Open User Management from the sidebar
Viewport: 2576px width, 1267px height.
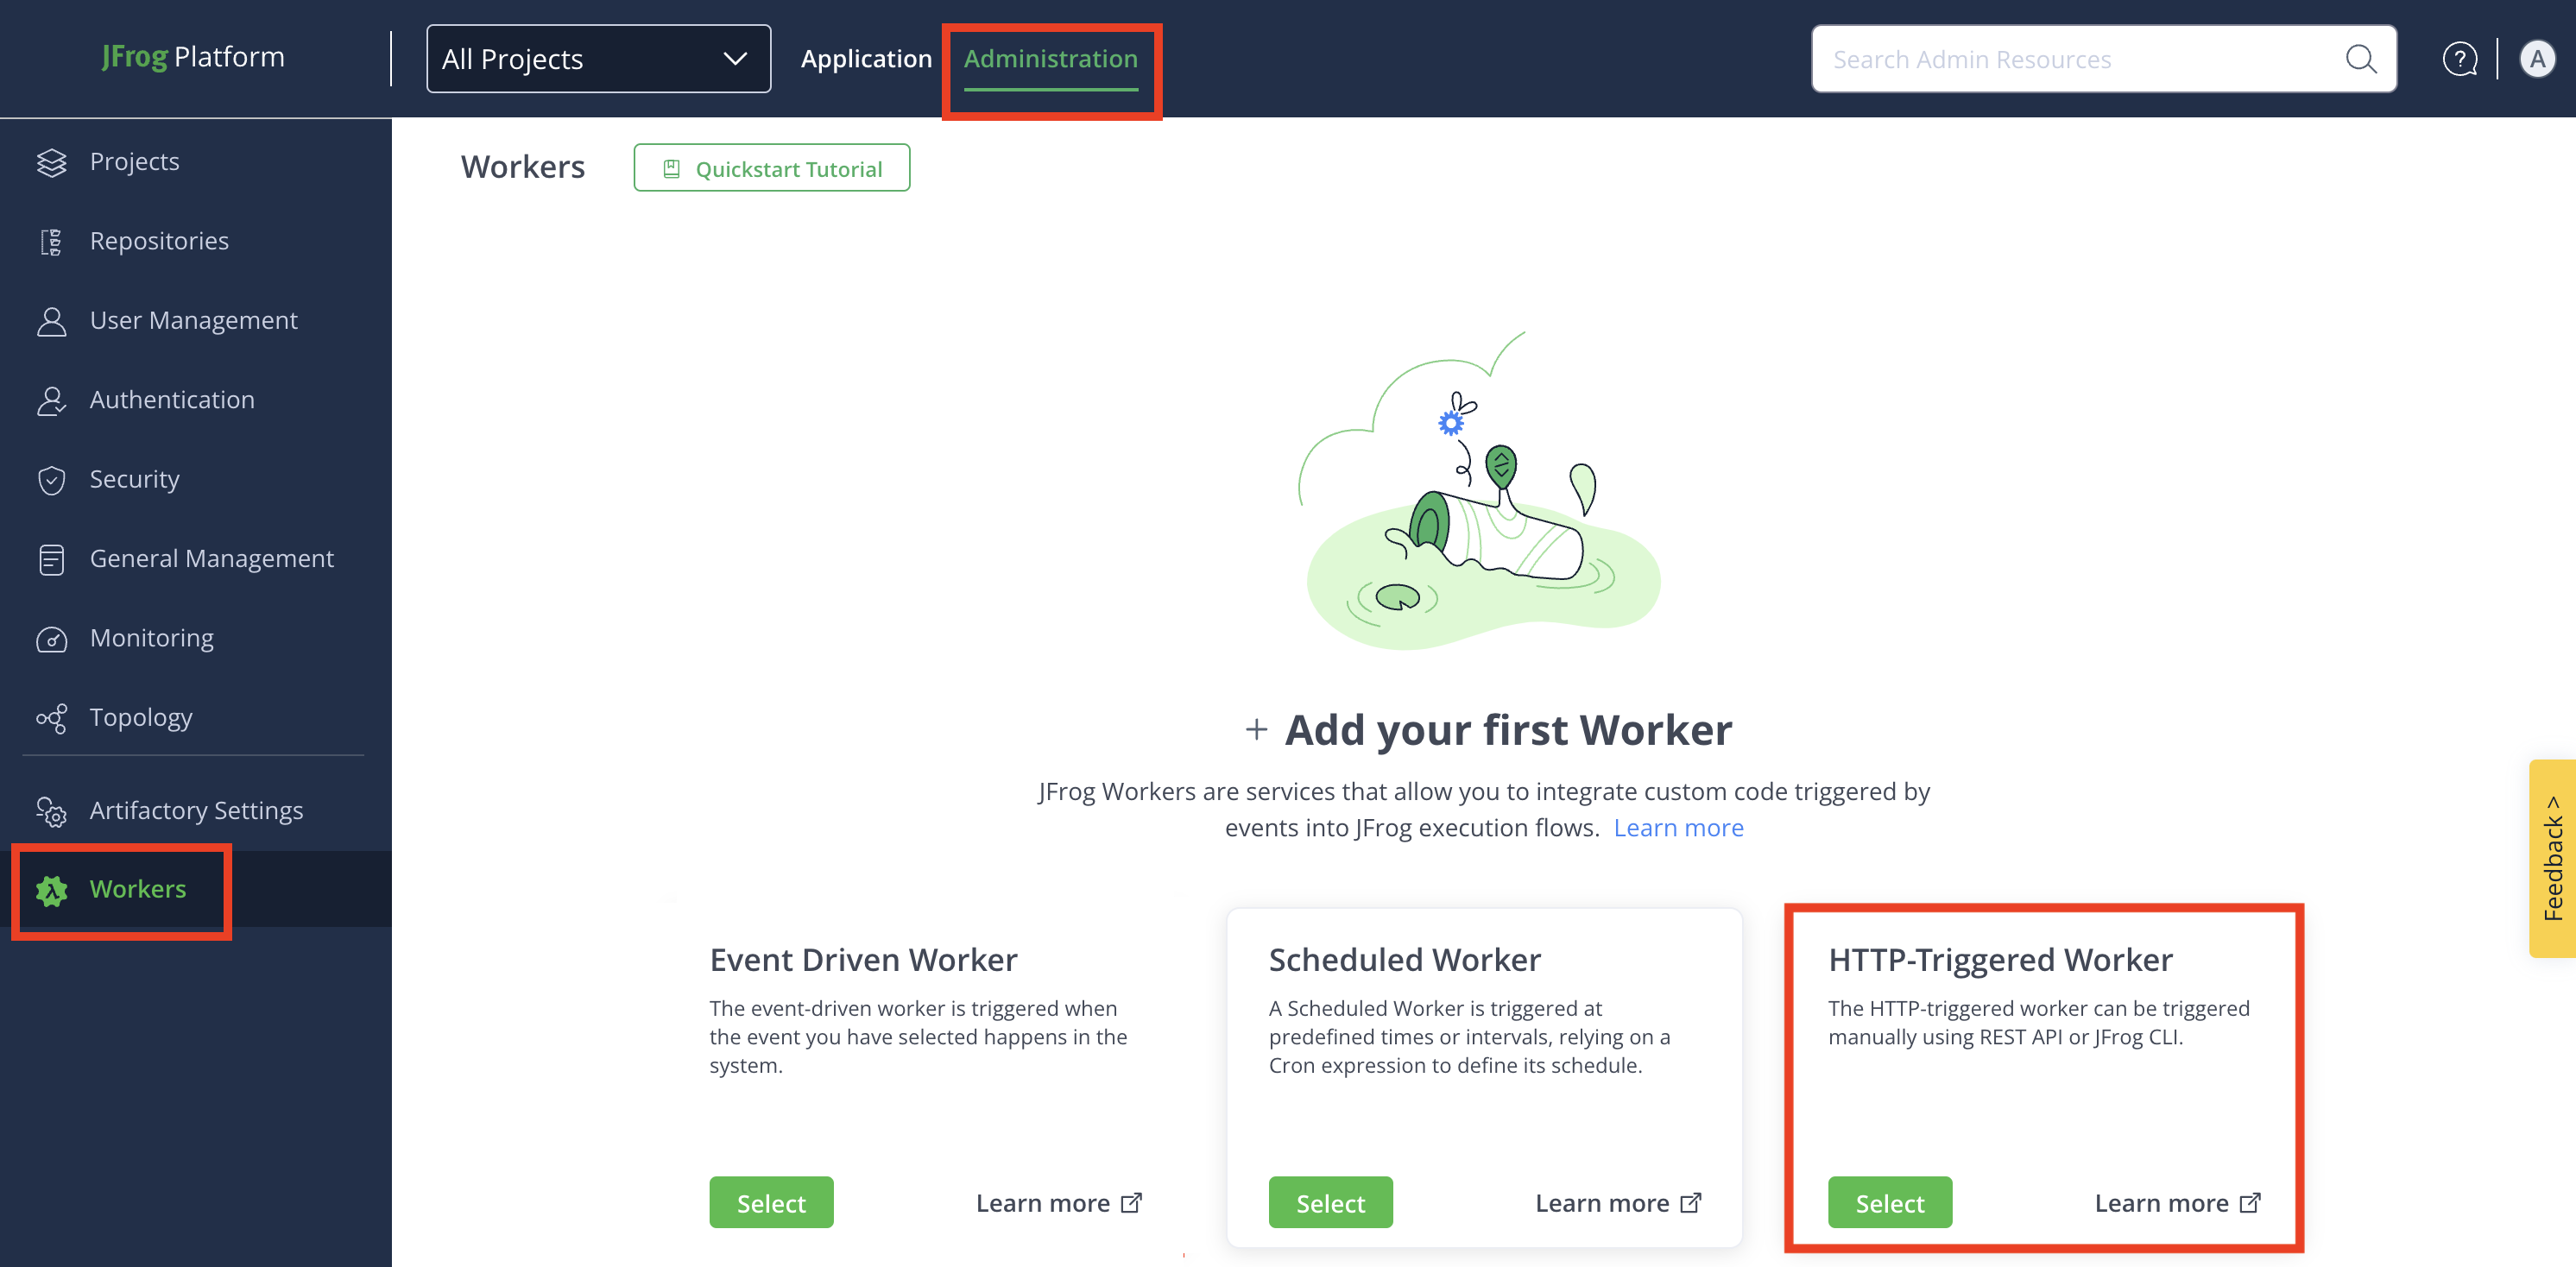52,320
